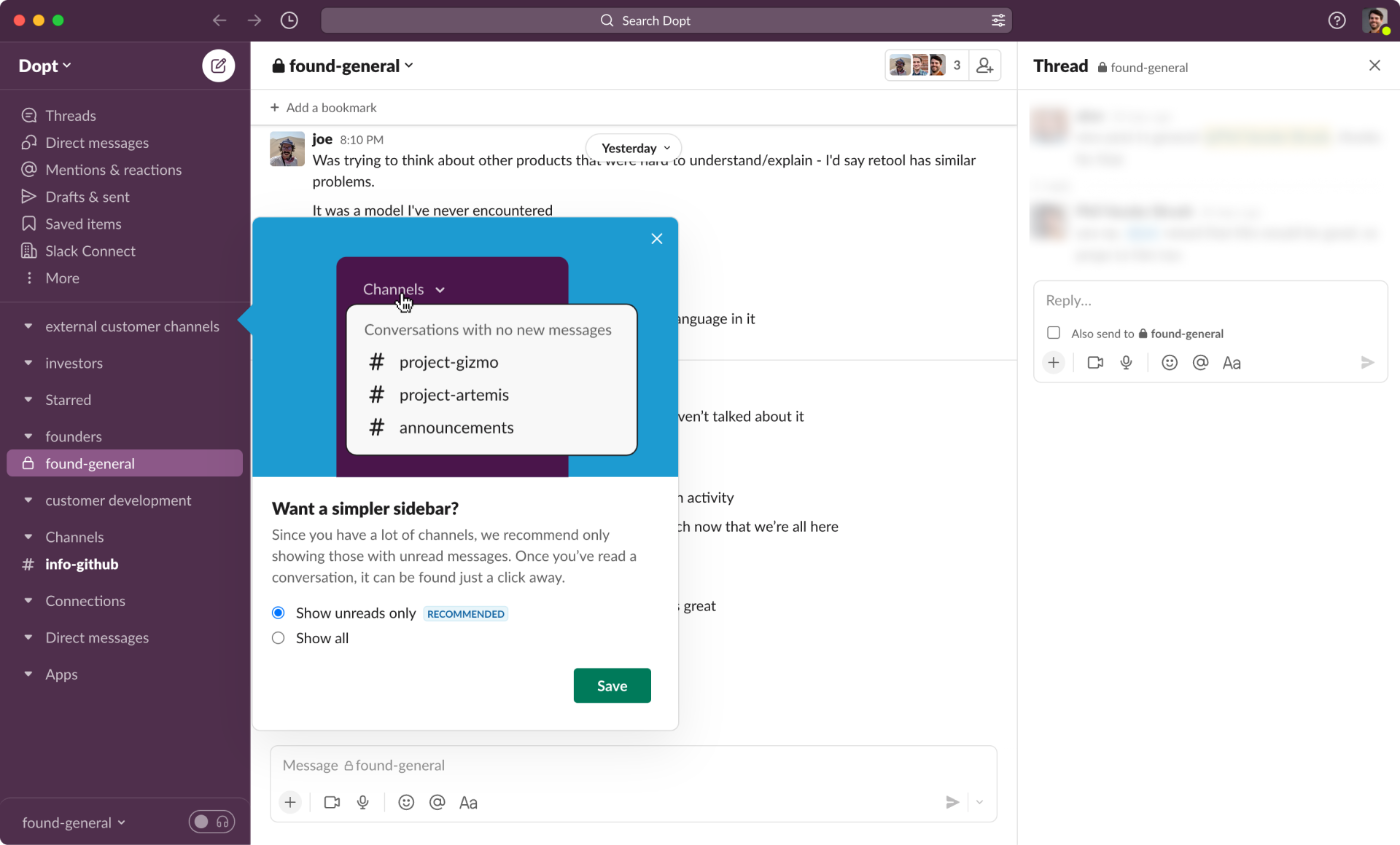Image resolution: width=1400 pixels, height=845 pixels.
Task: Start a video clip from the message composer
Action: (332, 801)
